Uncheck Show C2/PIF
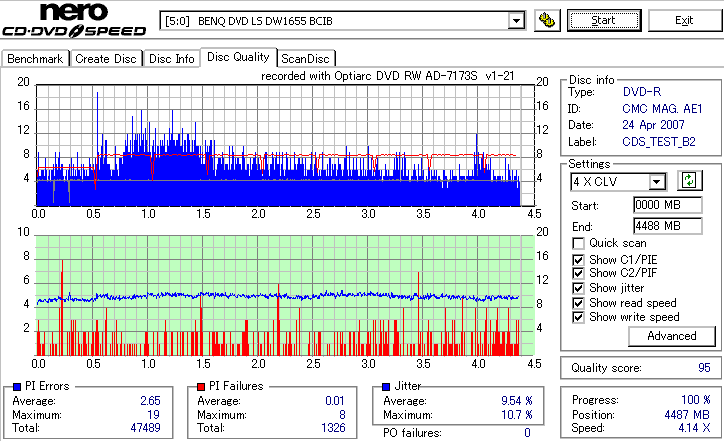The height and width of the screenshot is (441, 724). pos(578,273)
